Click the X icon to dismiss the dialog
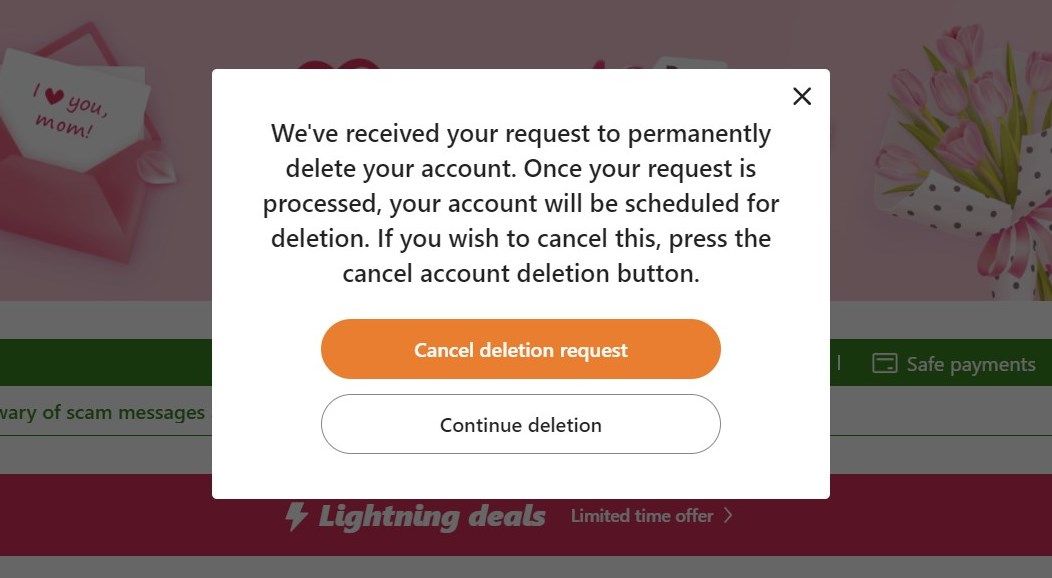Viewport: 1052px width, 578px height. [x=801, y=96]
